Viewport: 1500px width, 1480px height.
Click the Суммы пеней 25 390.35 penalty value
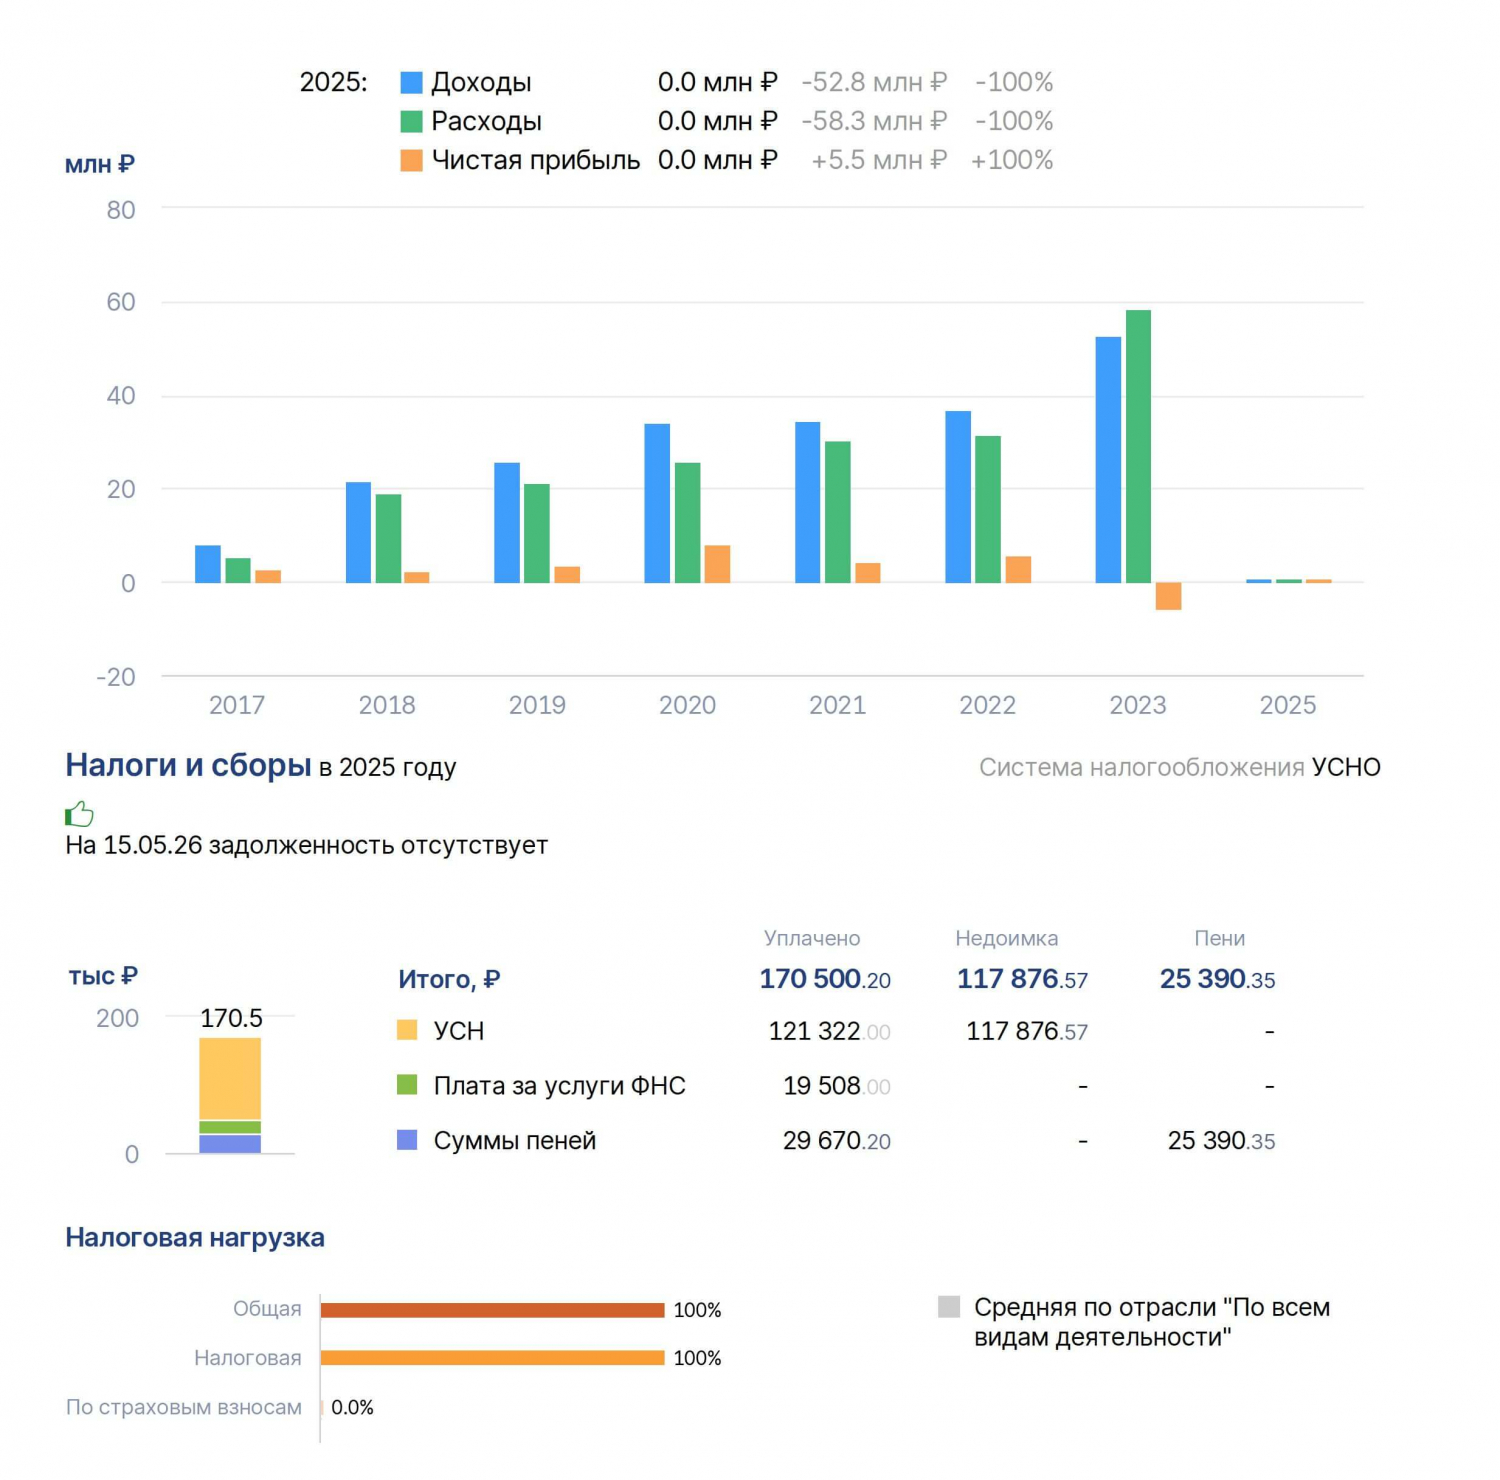click(1221, 1141)
